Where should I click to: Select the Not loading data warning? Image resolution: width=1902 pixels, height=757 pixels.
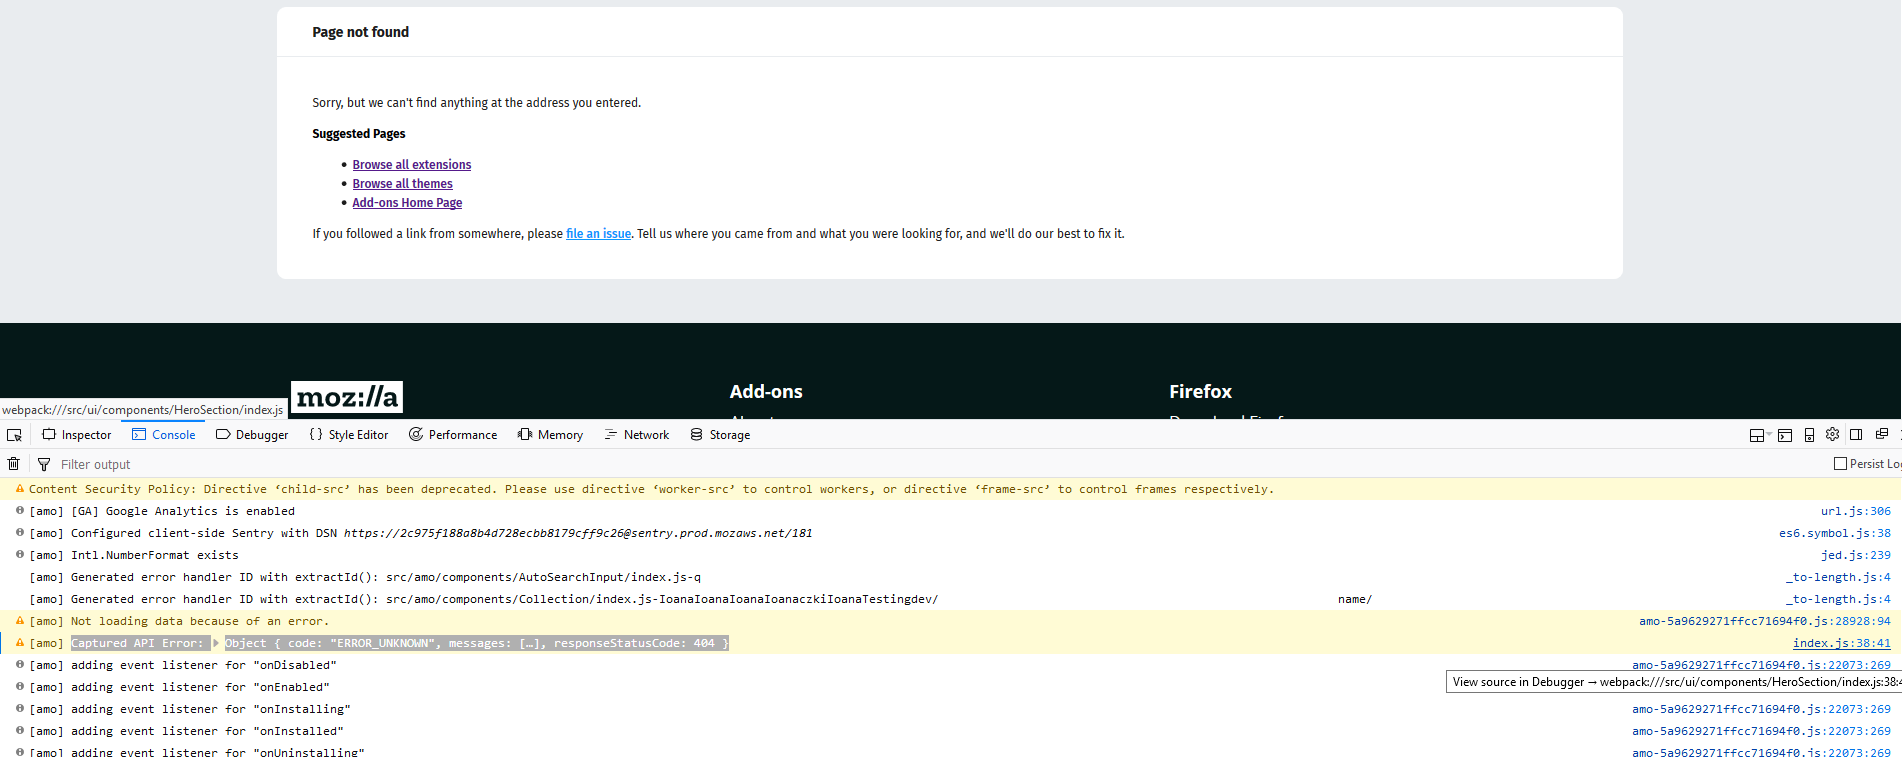coord(179,621)
